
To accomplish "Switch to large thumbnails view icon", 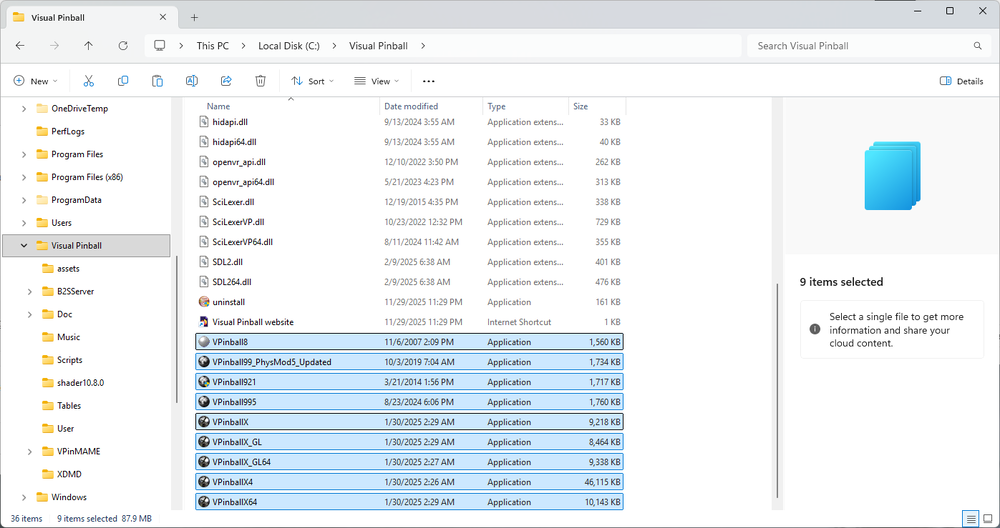I will [x=988, y=518].
